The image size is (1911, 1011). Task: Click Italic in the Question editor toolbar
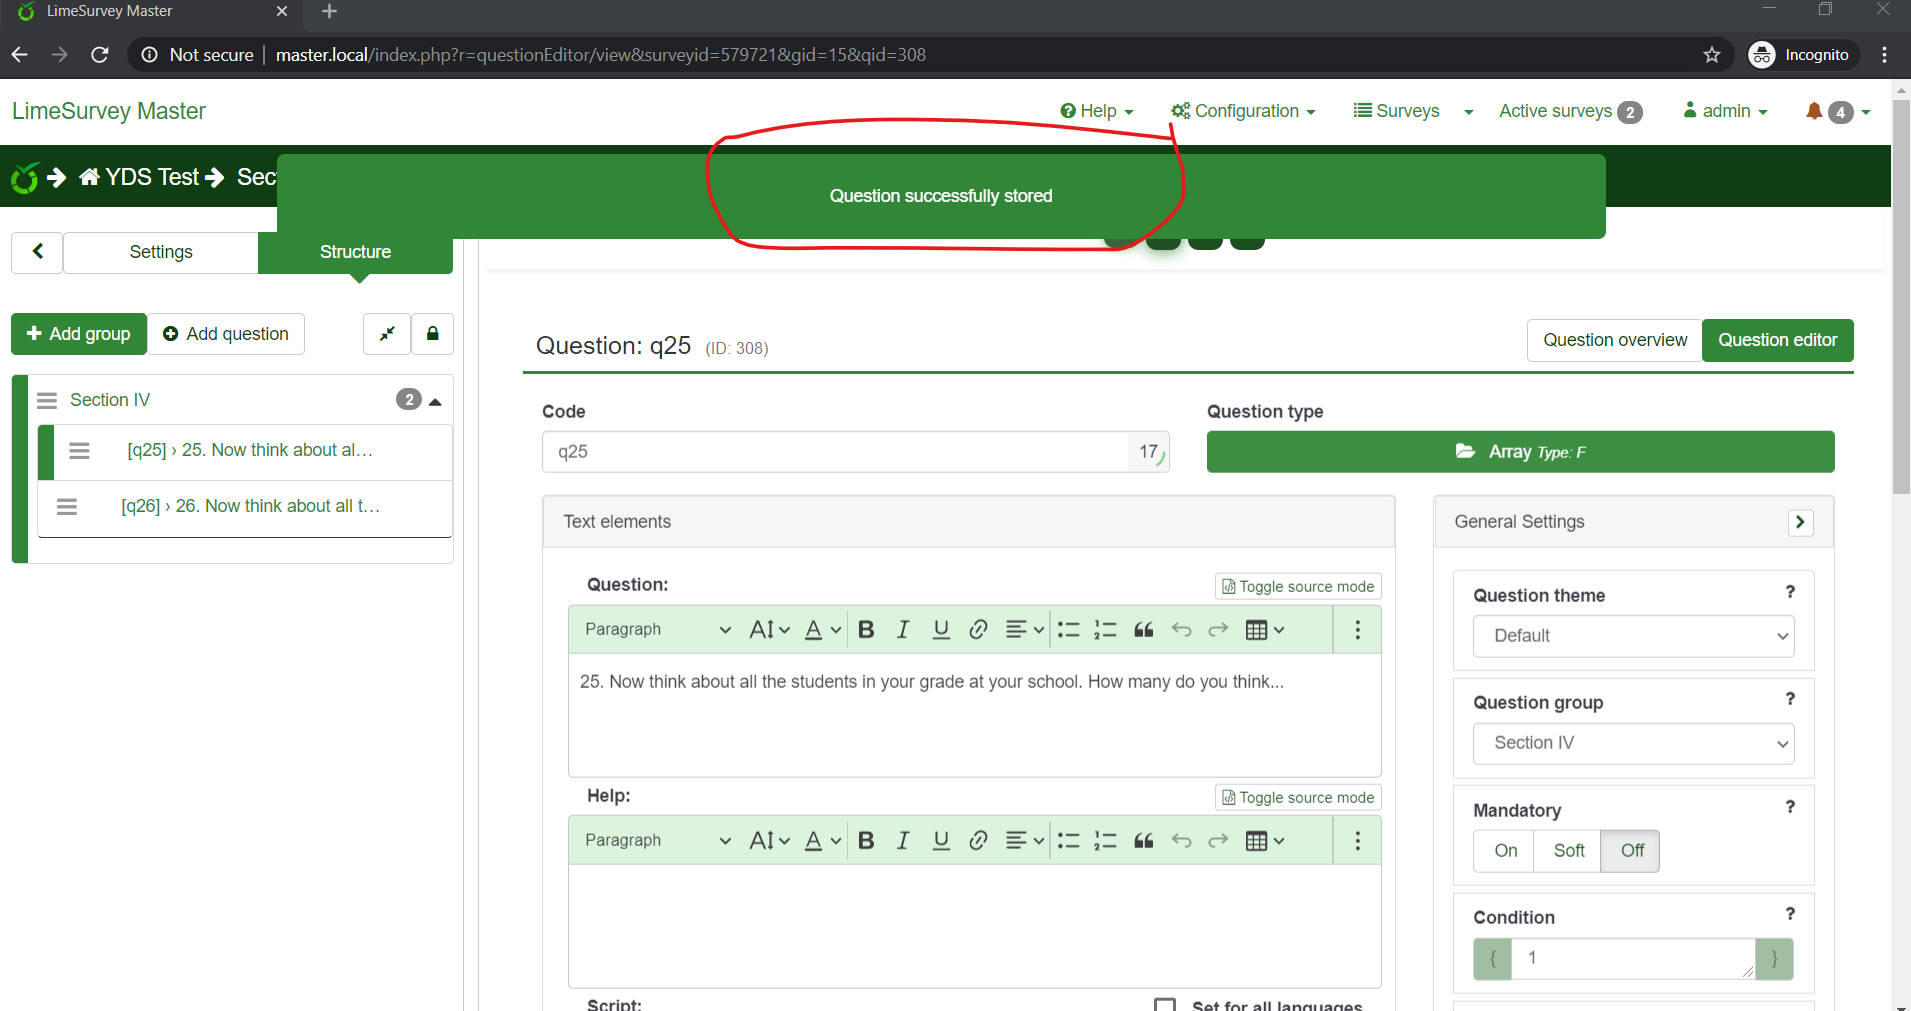903,629
